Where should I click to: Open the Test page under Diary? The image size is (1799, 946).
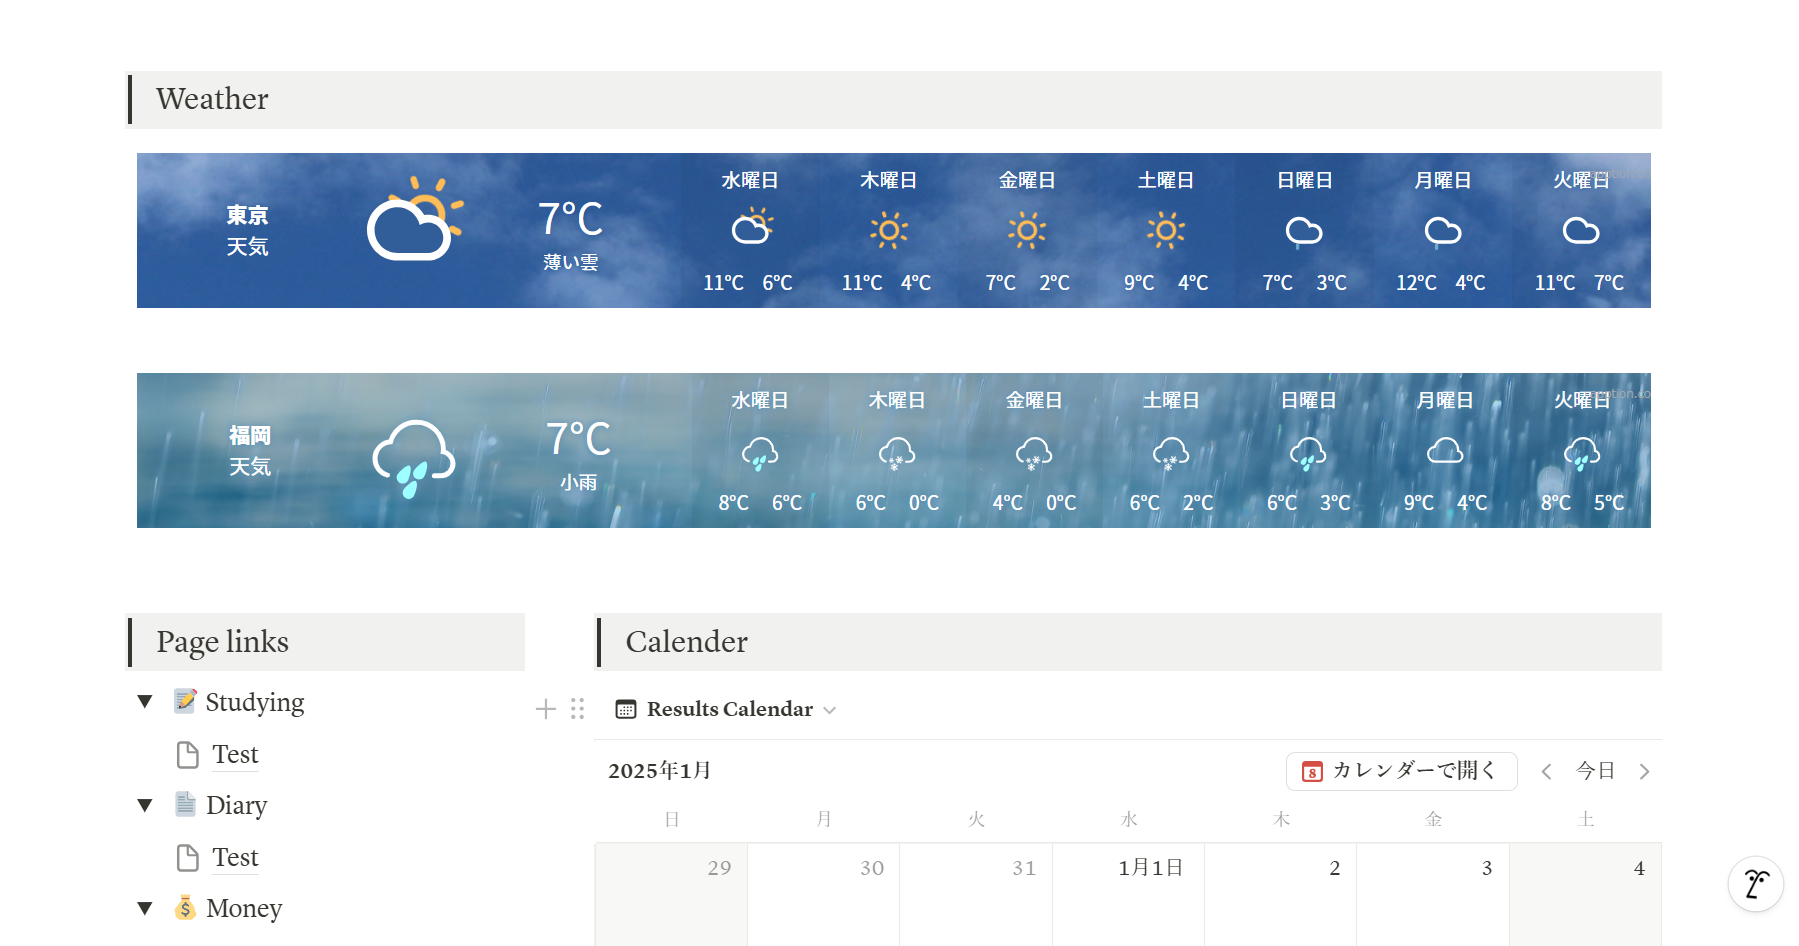(x=235, y=857)
